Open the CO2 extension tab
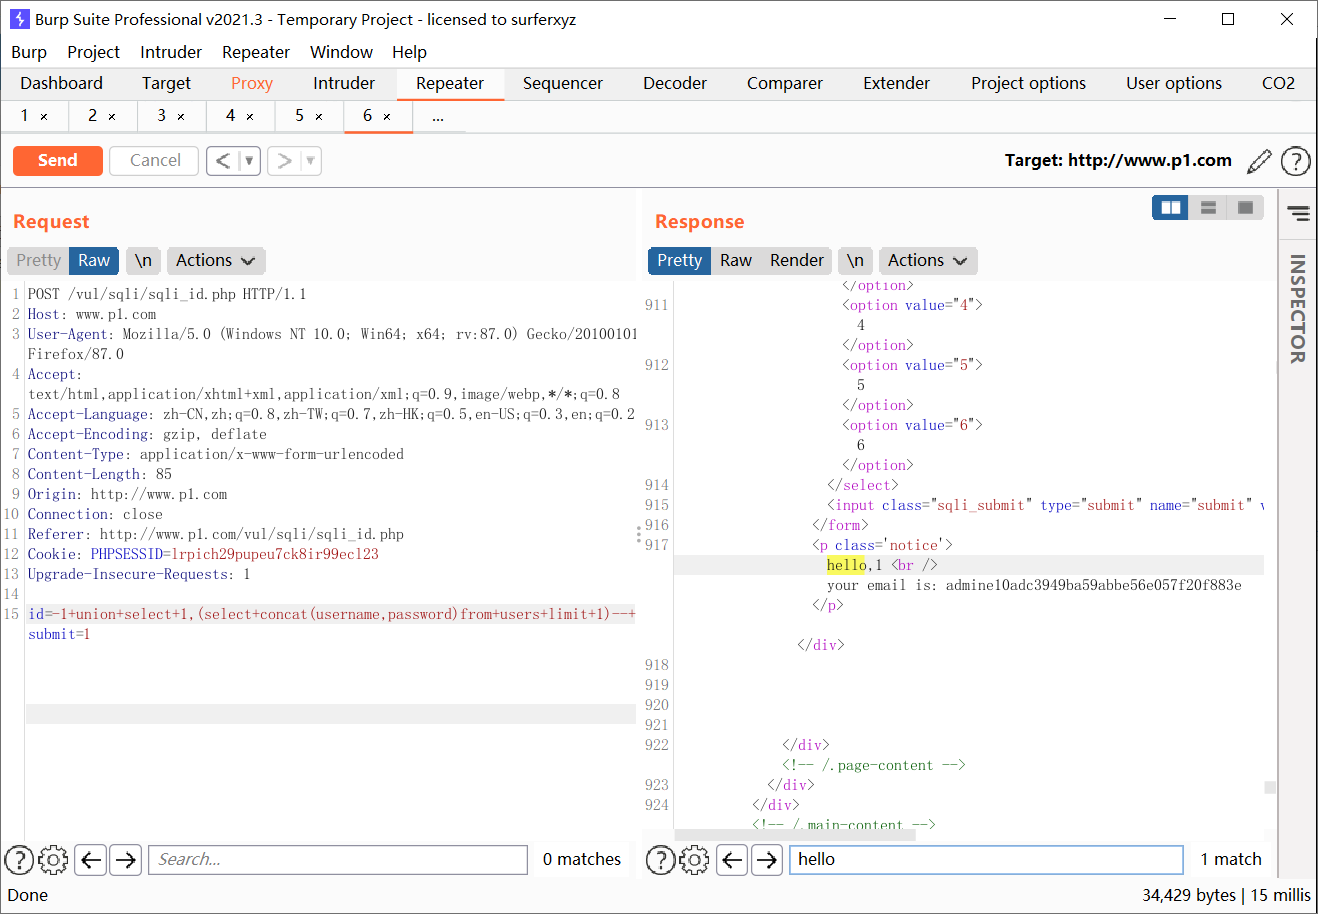Viewport: 1318px width, 914px height. tap(1278, 83)
